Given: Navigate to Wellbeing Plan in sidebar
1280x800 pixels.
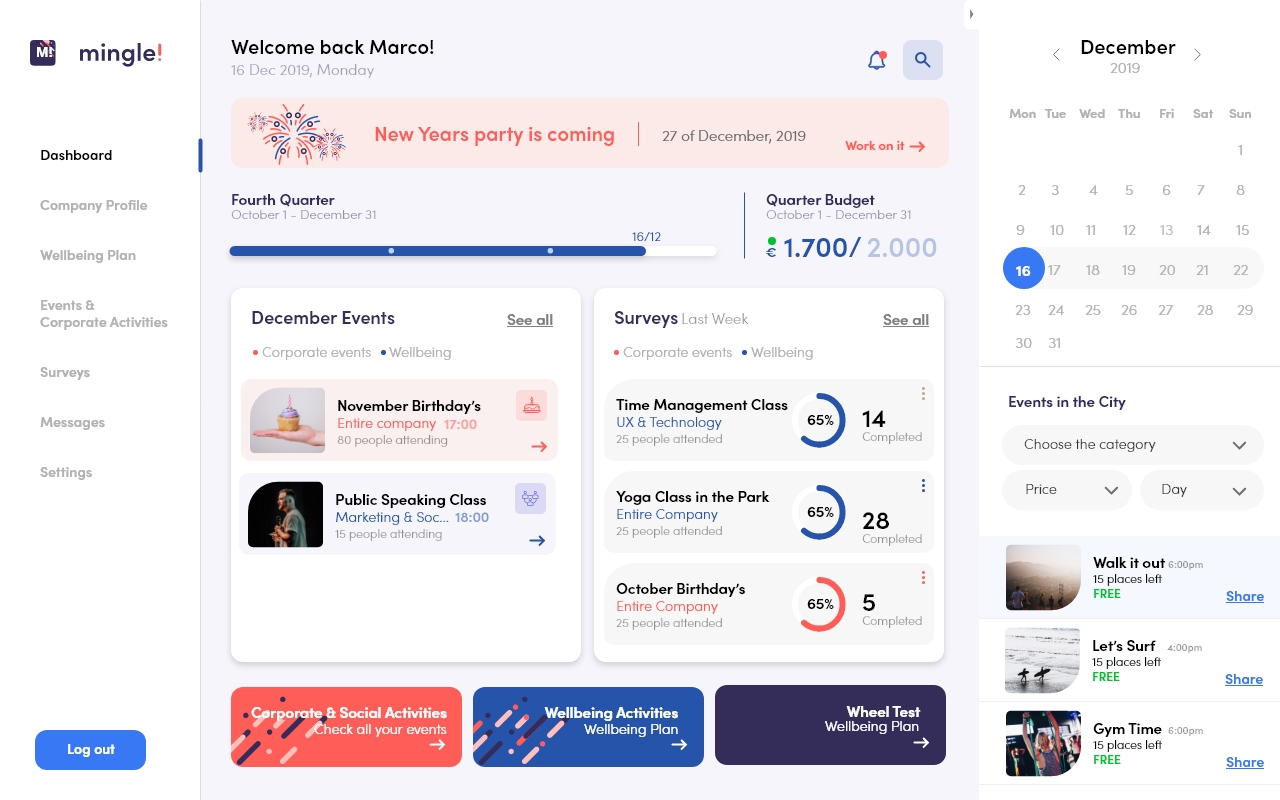Looking at the screenshot, I should click(88, 255).
